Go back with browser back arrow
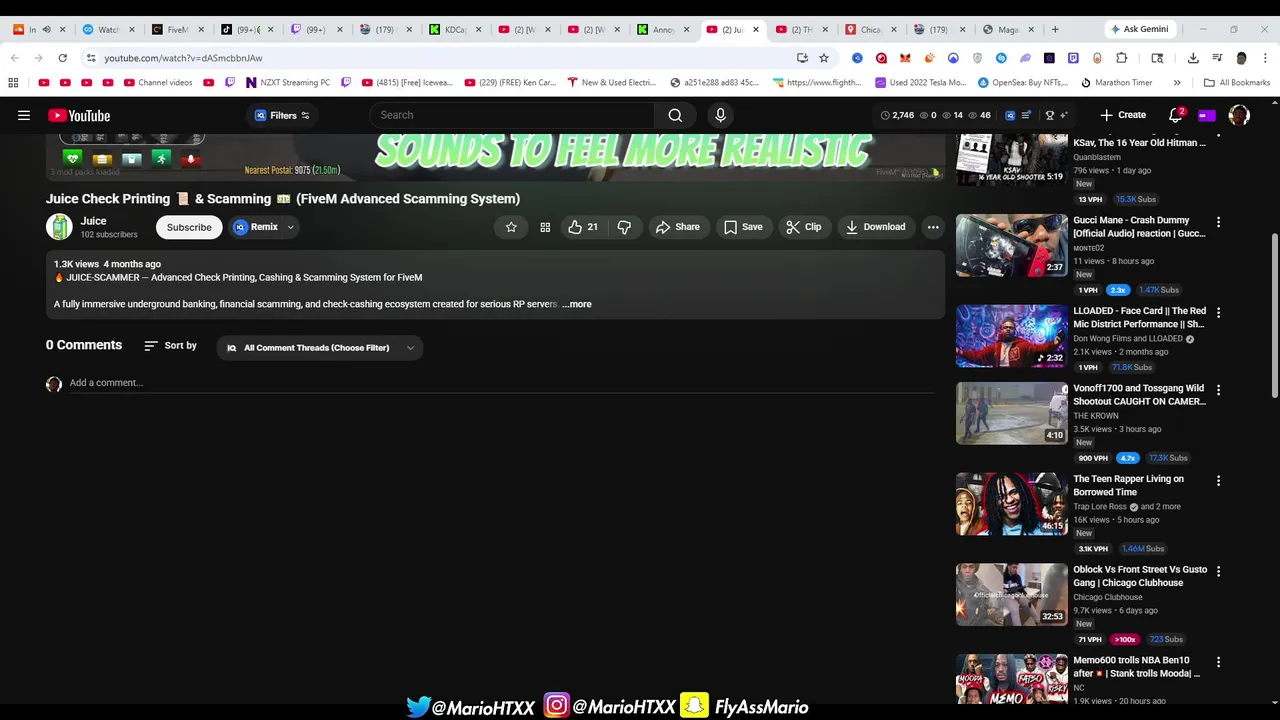Viewport: 1280px width, 720px height. point(14,58)
